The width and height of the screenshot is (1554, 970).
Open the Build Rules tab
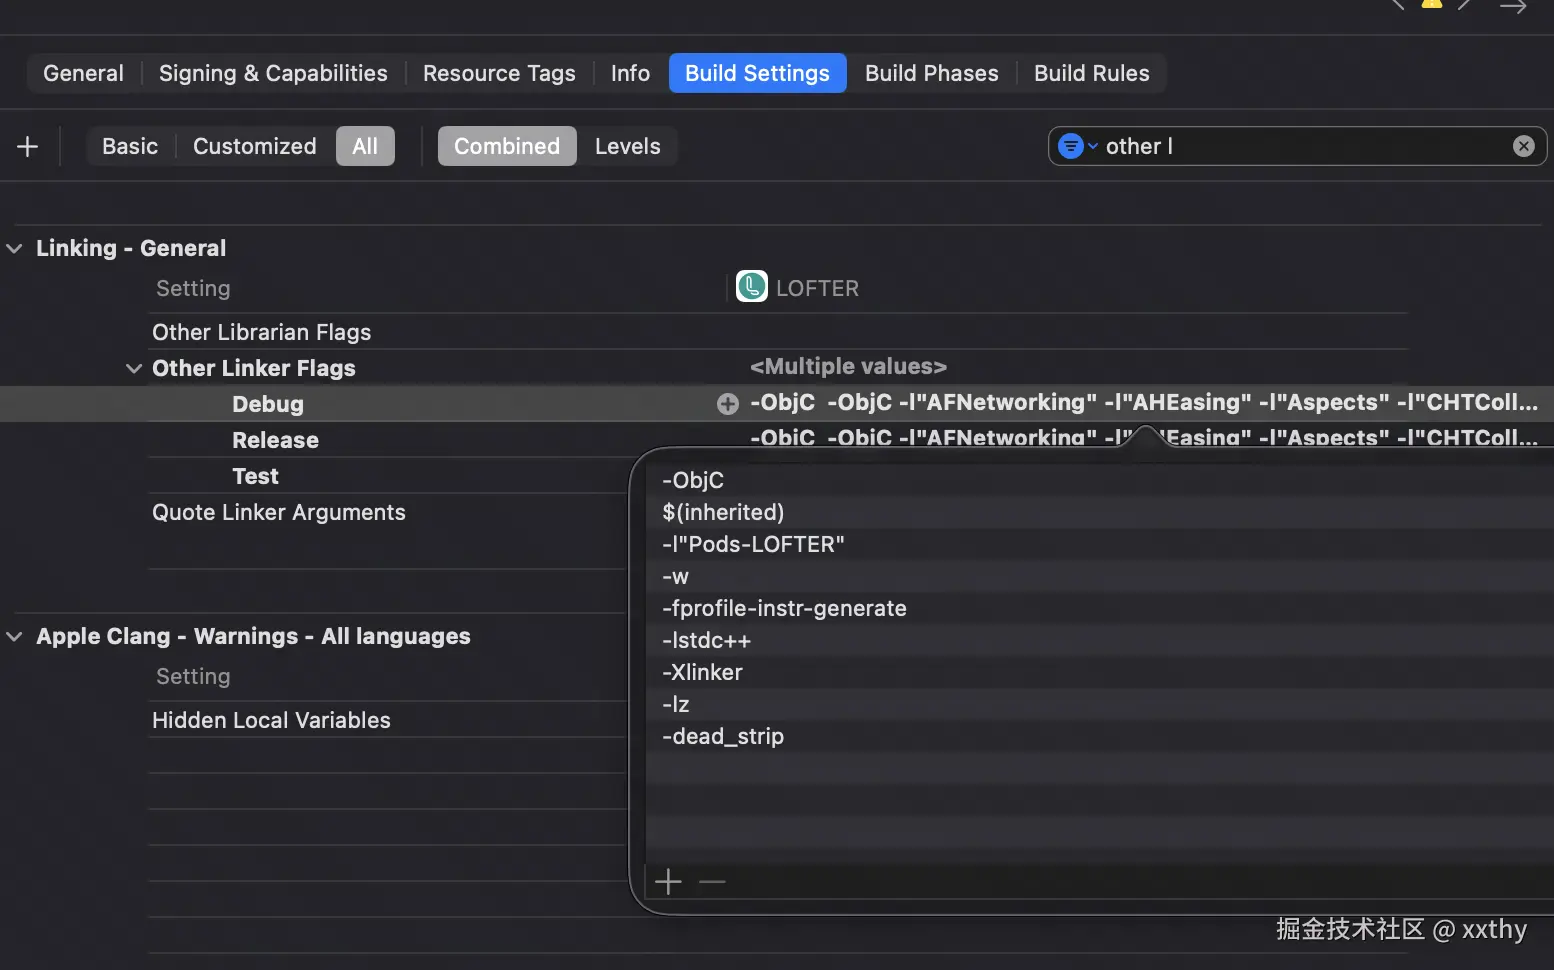tap(1091, 73)
